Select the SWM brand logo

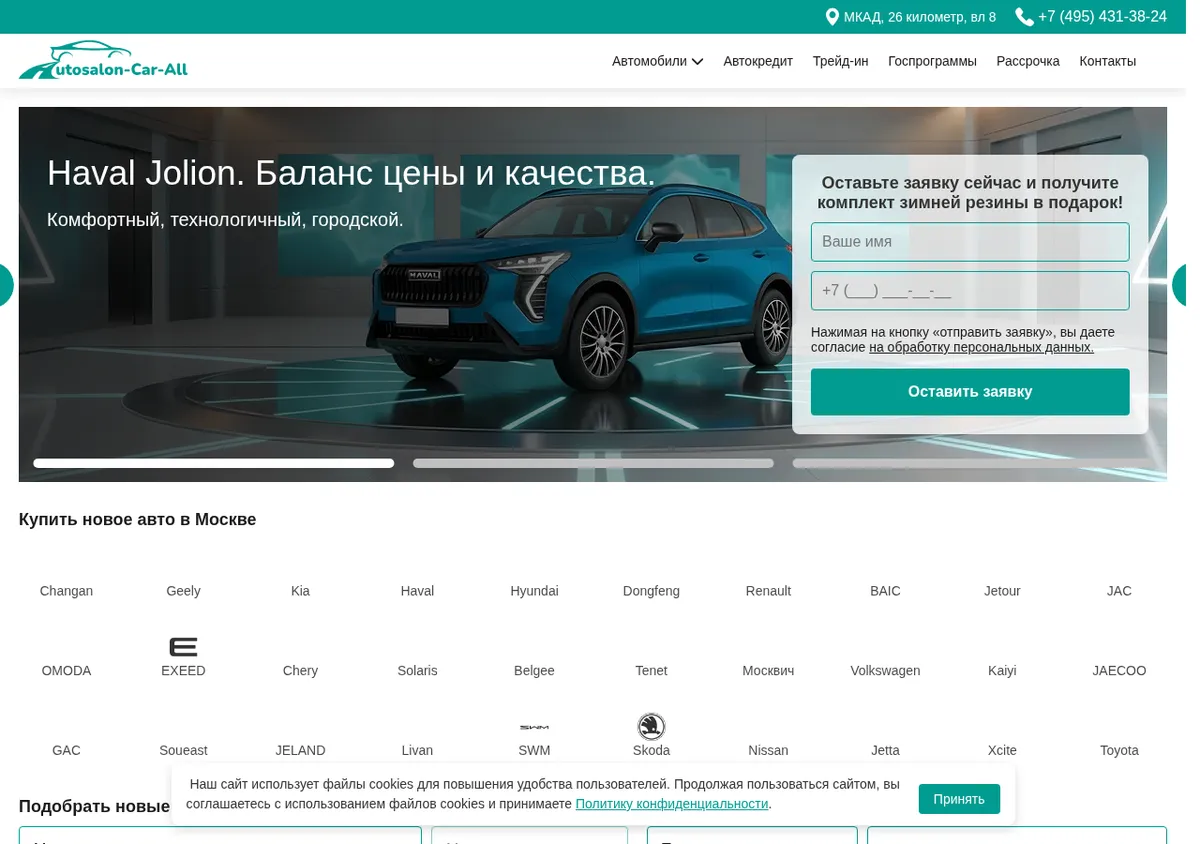pyautogui.click(x=534, y=727)
